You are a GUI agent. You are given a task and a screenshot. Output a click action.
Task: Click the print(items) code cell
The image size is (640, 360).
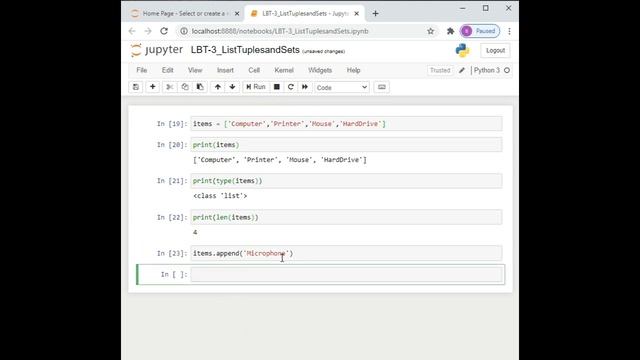346,144
